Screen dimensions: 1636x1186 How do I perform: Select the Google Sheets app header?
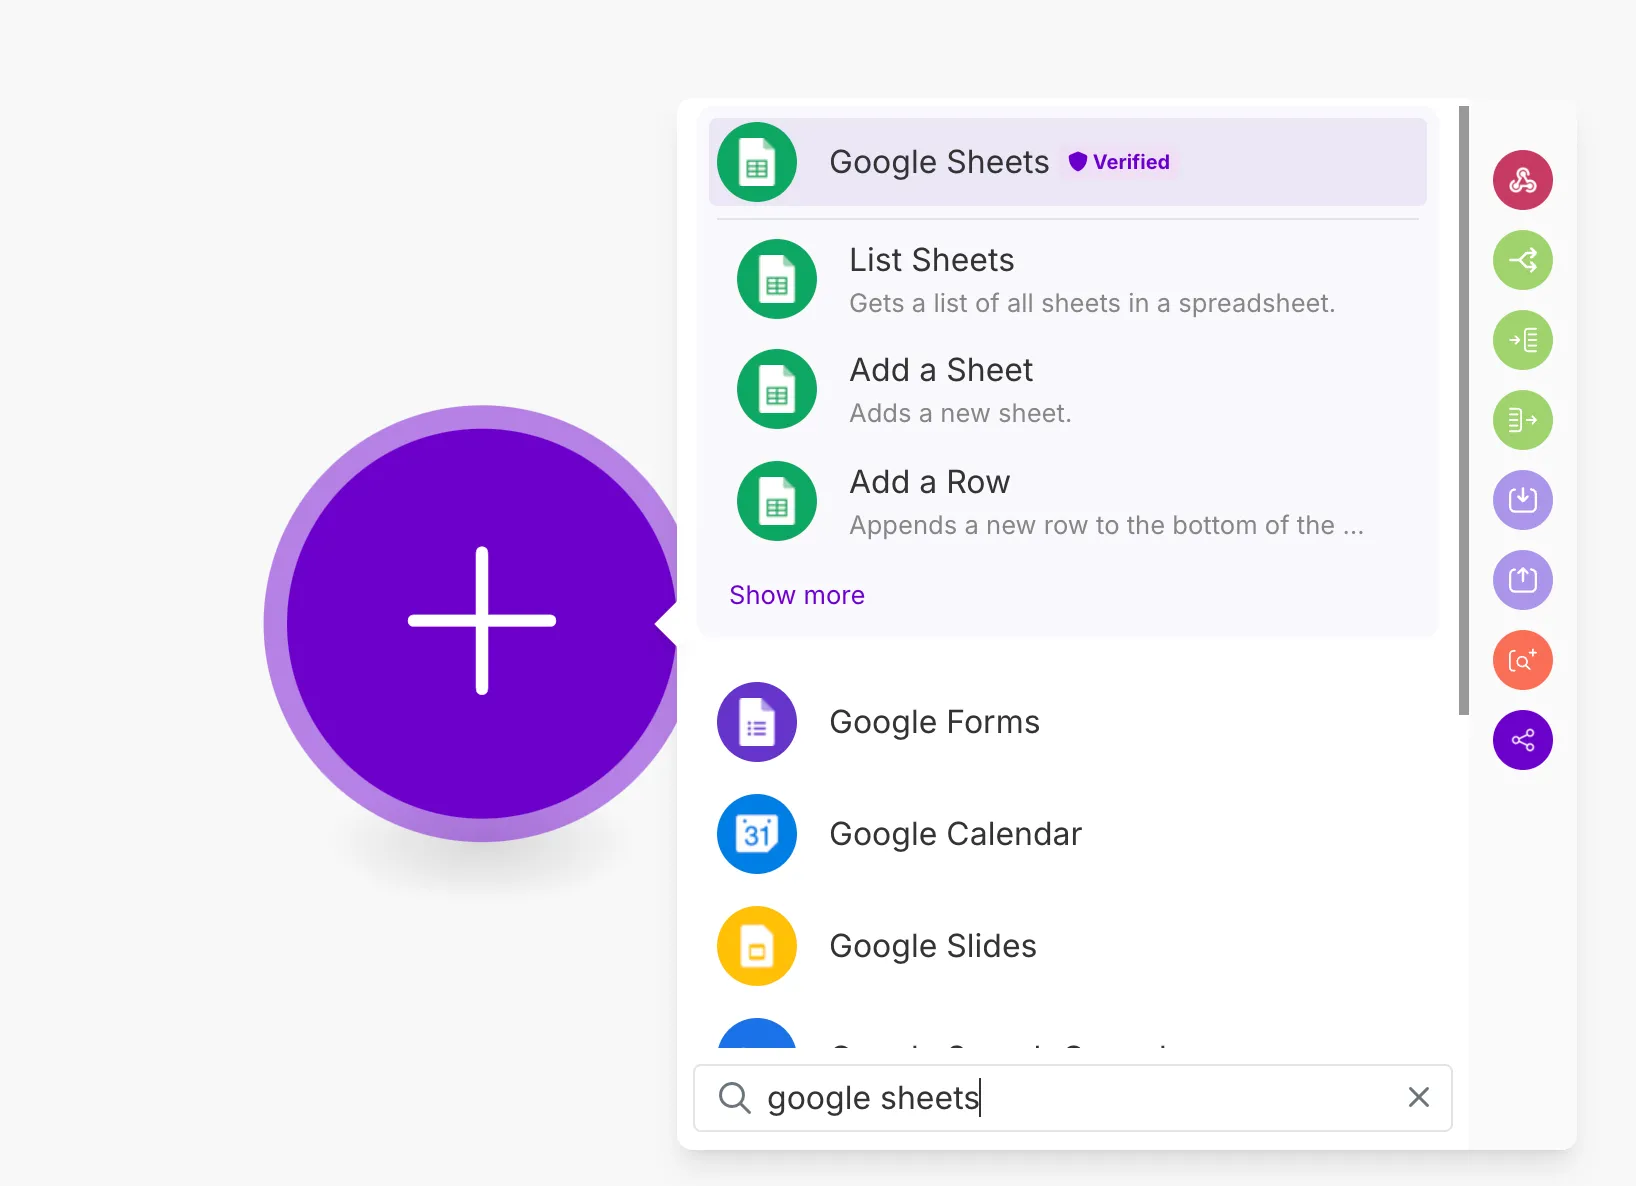[x=1067, y=162]
